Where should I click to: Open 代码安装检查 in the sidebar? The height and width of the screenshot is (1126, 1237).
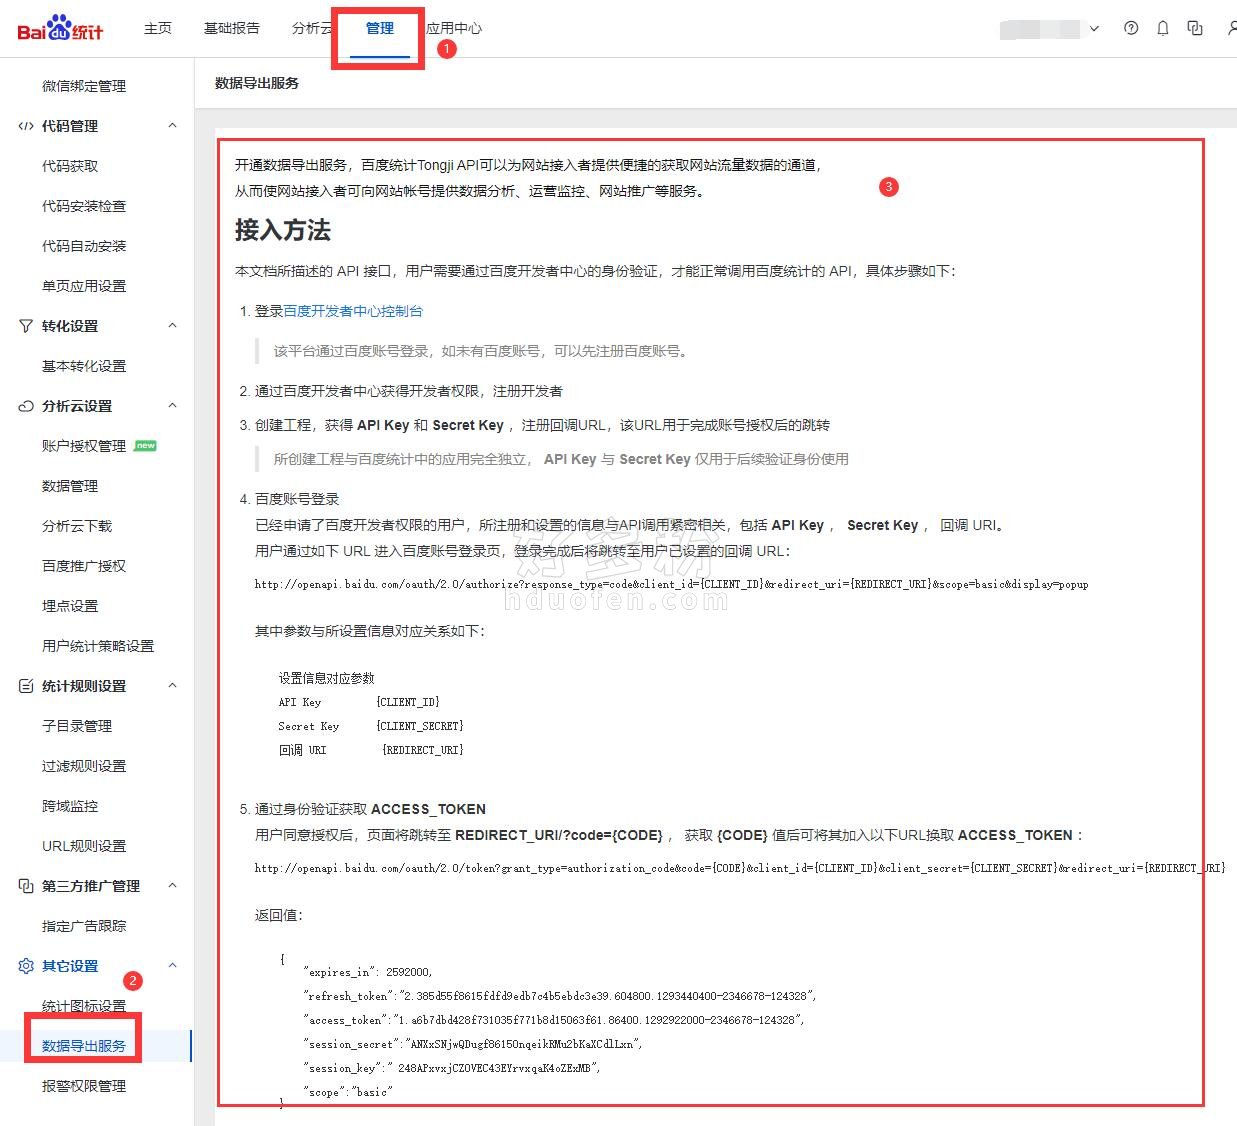point(84,206)
